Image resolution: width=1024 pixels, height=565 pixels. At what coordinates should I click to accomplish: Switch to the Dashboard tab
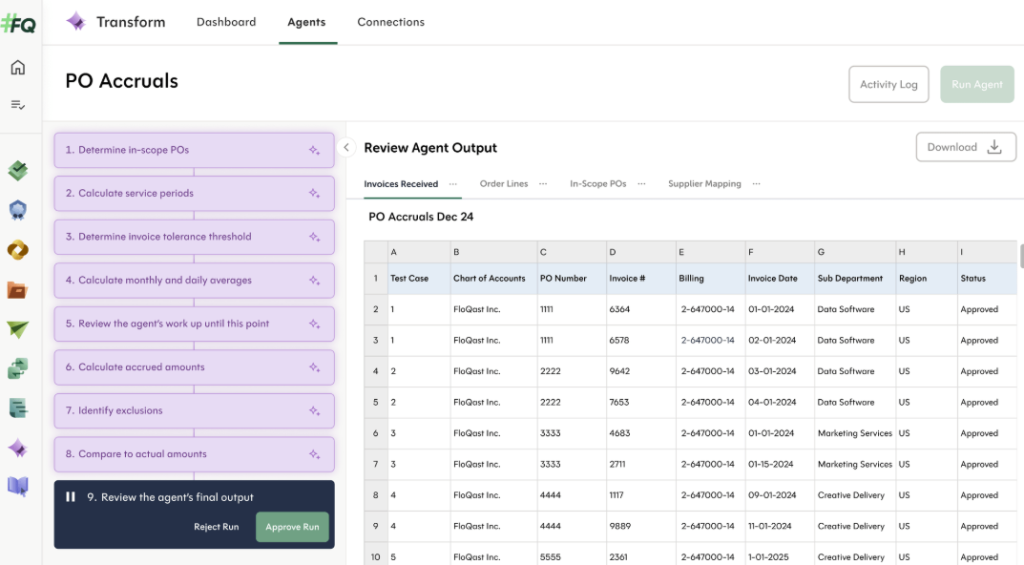pos(226,22)
